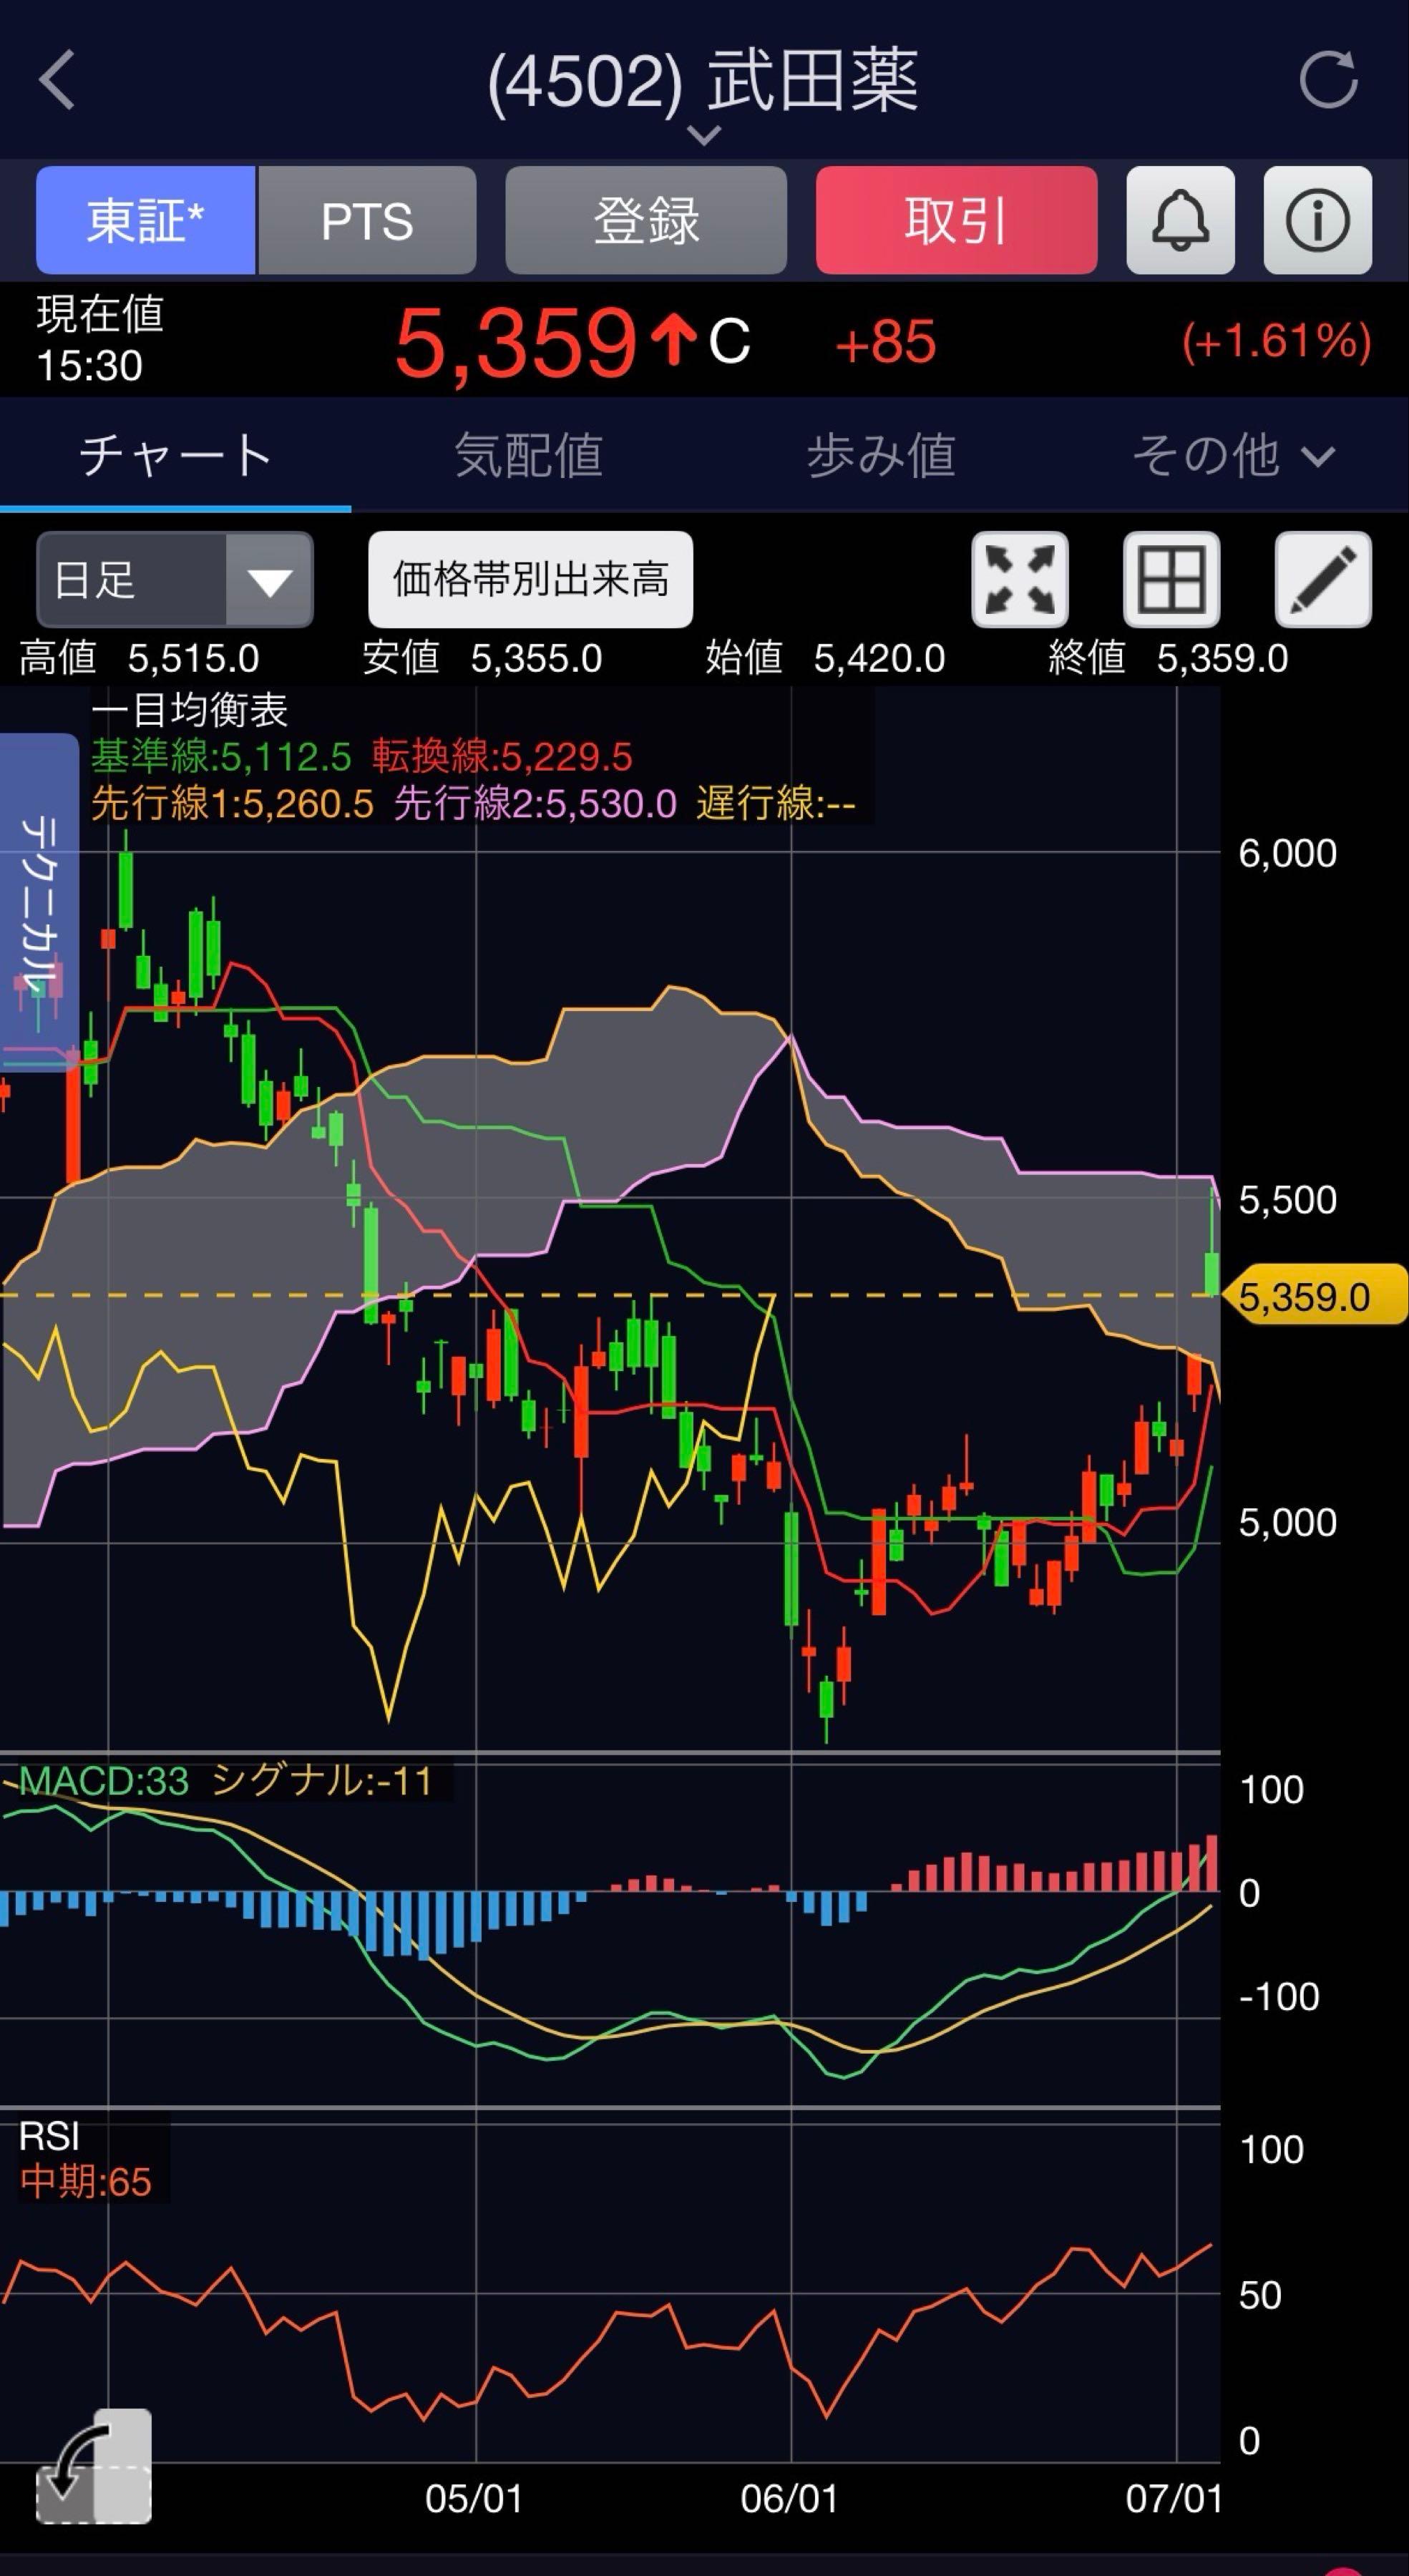
Task: Tap the 先行線2:5,530.0 value
Action: (535, 803)
